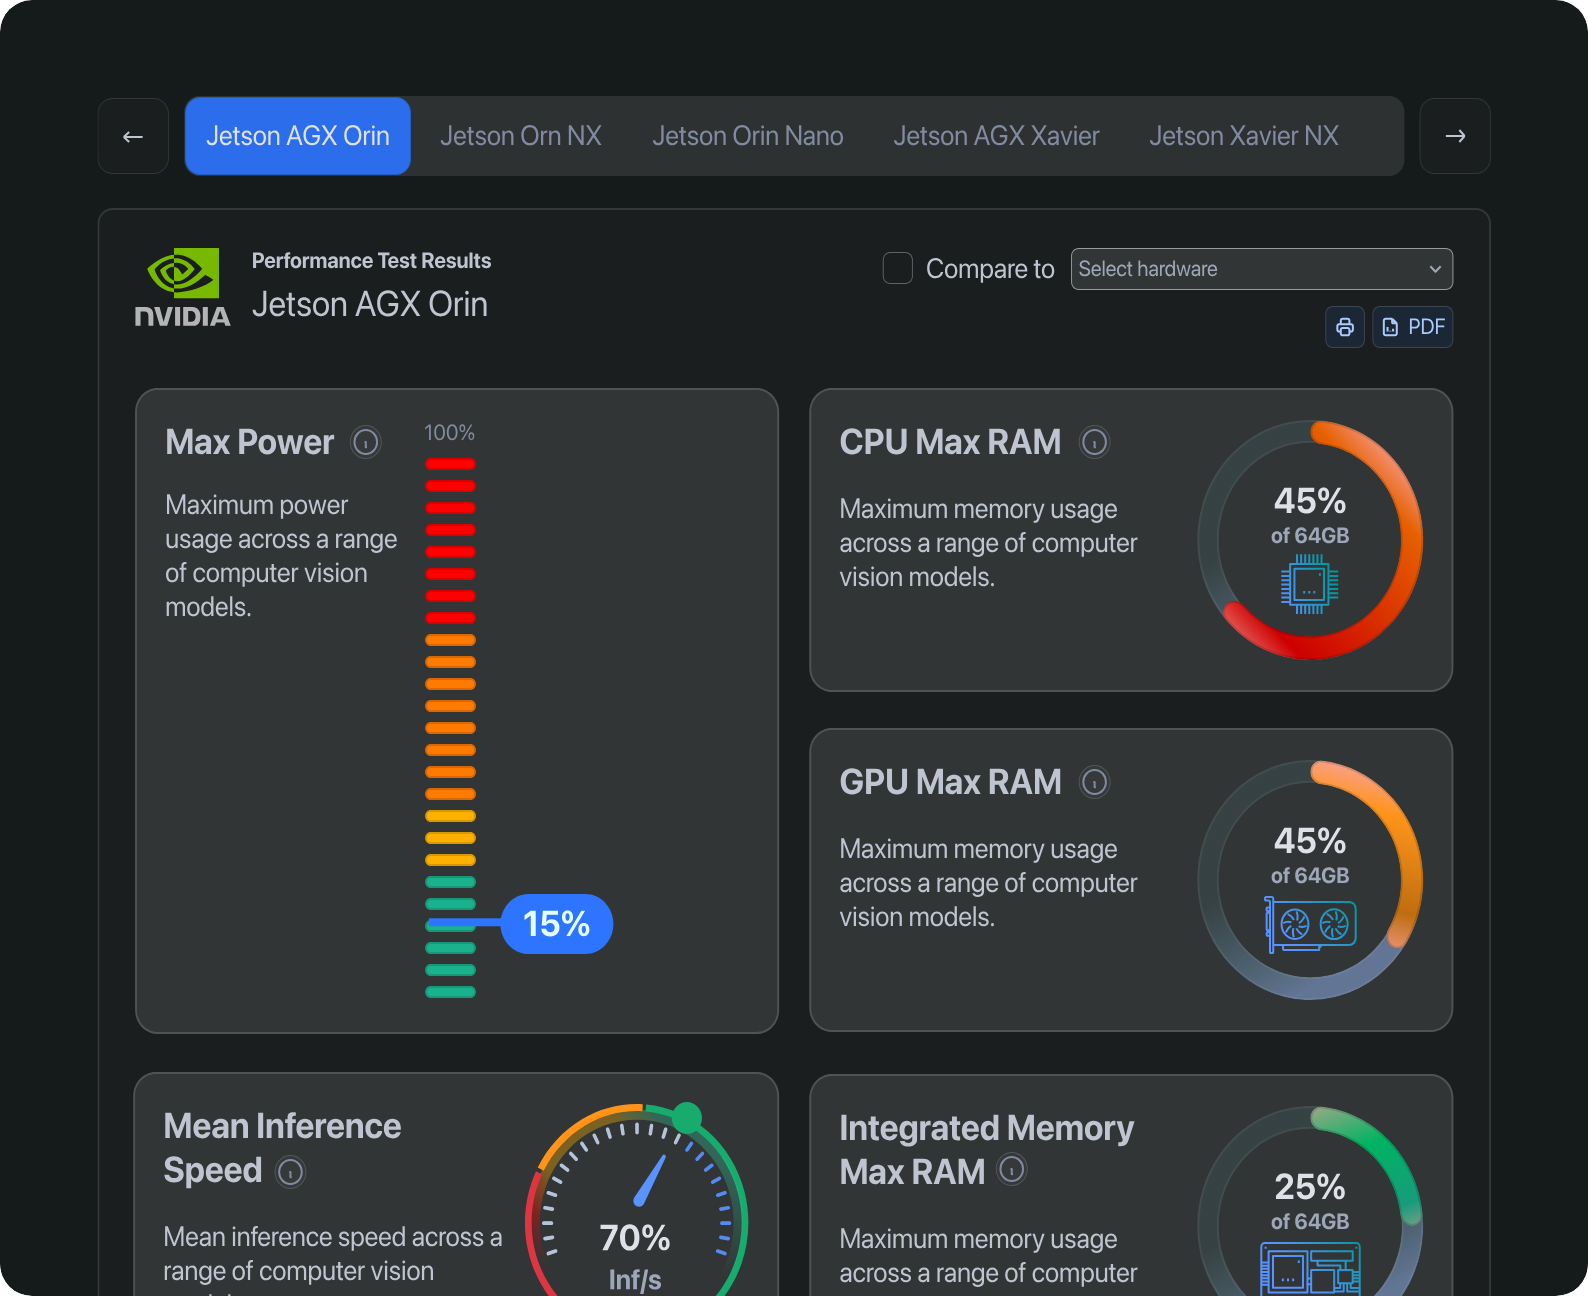
Task: Click the NVIDIA logo
Action: click(x=183, y=288)
